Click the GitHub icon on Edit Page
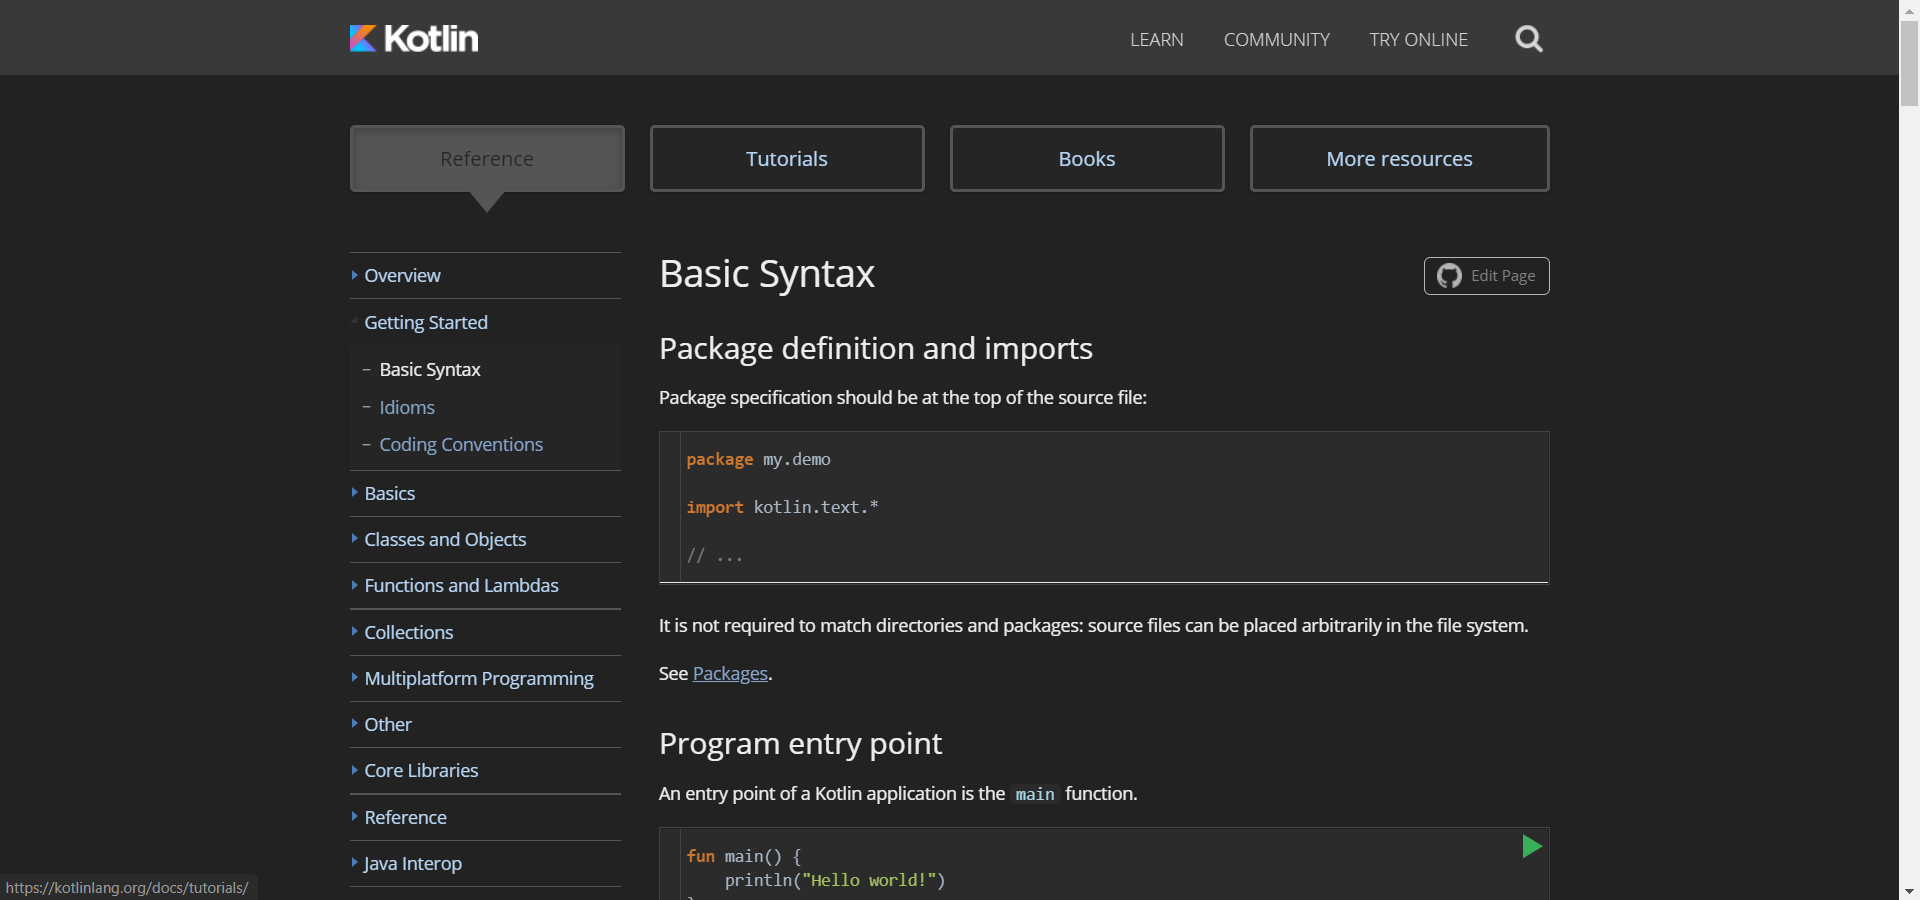The width and height of the screenshot is (1920, 900). coord(1449,276)
